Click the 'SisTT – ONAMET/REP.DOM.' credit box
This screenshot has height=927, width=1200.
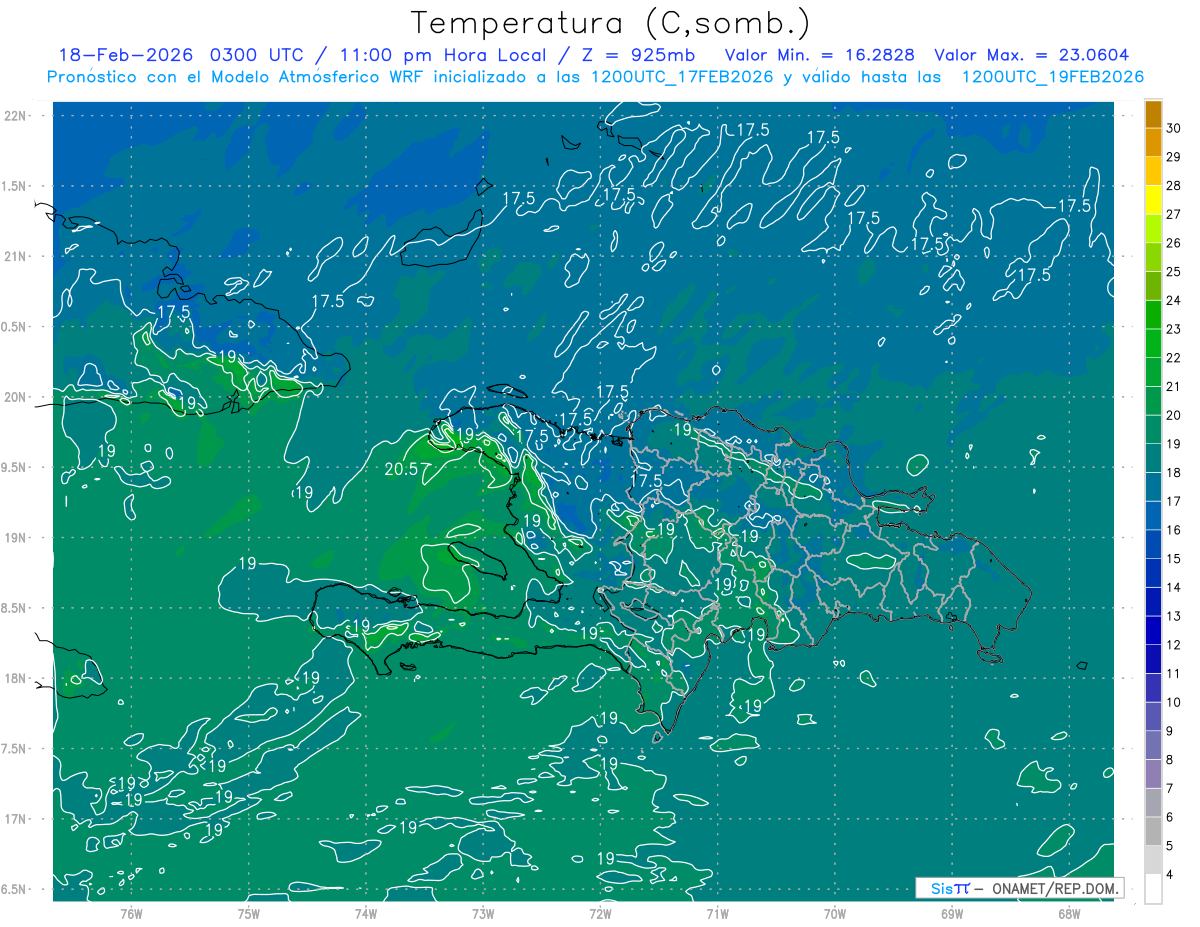1019,888
